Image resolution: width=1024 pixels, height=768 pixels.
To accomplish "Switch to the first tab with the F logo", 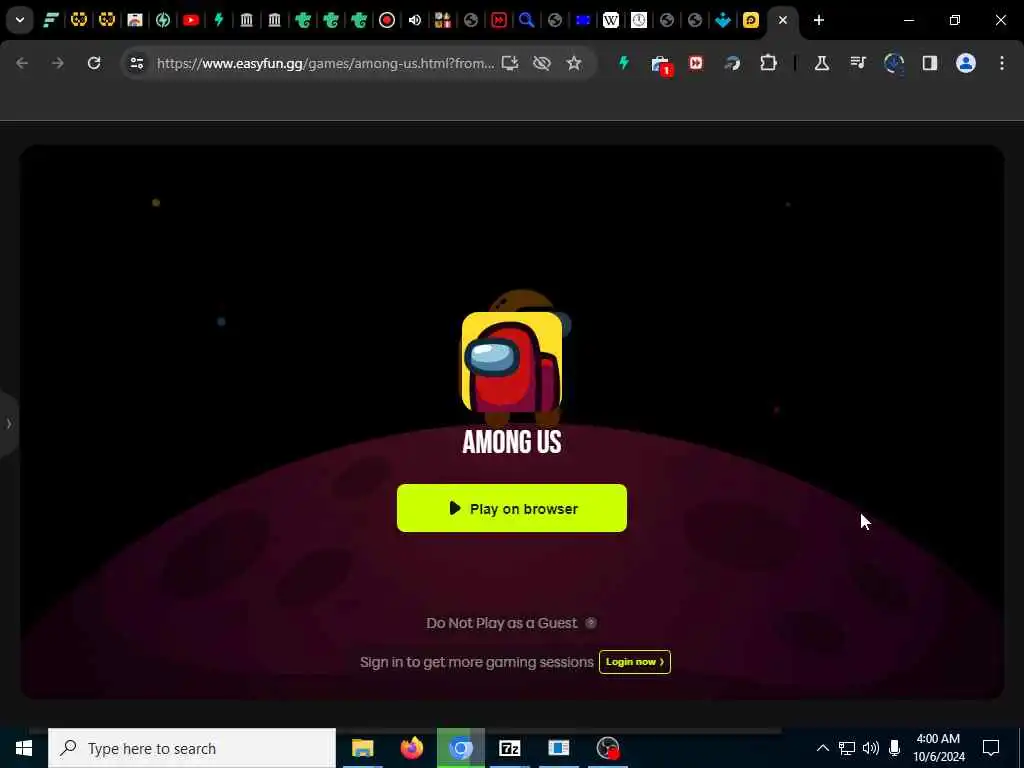I will [x=50, y=20].
